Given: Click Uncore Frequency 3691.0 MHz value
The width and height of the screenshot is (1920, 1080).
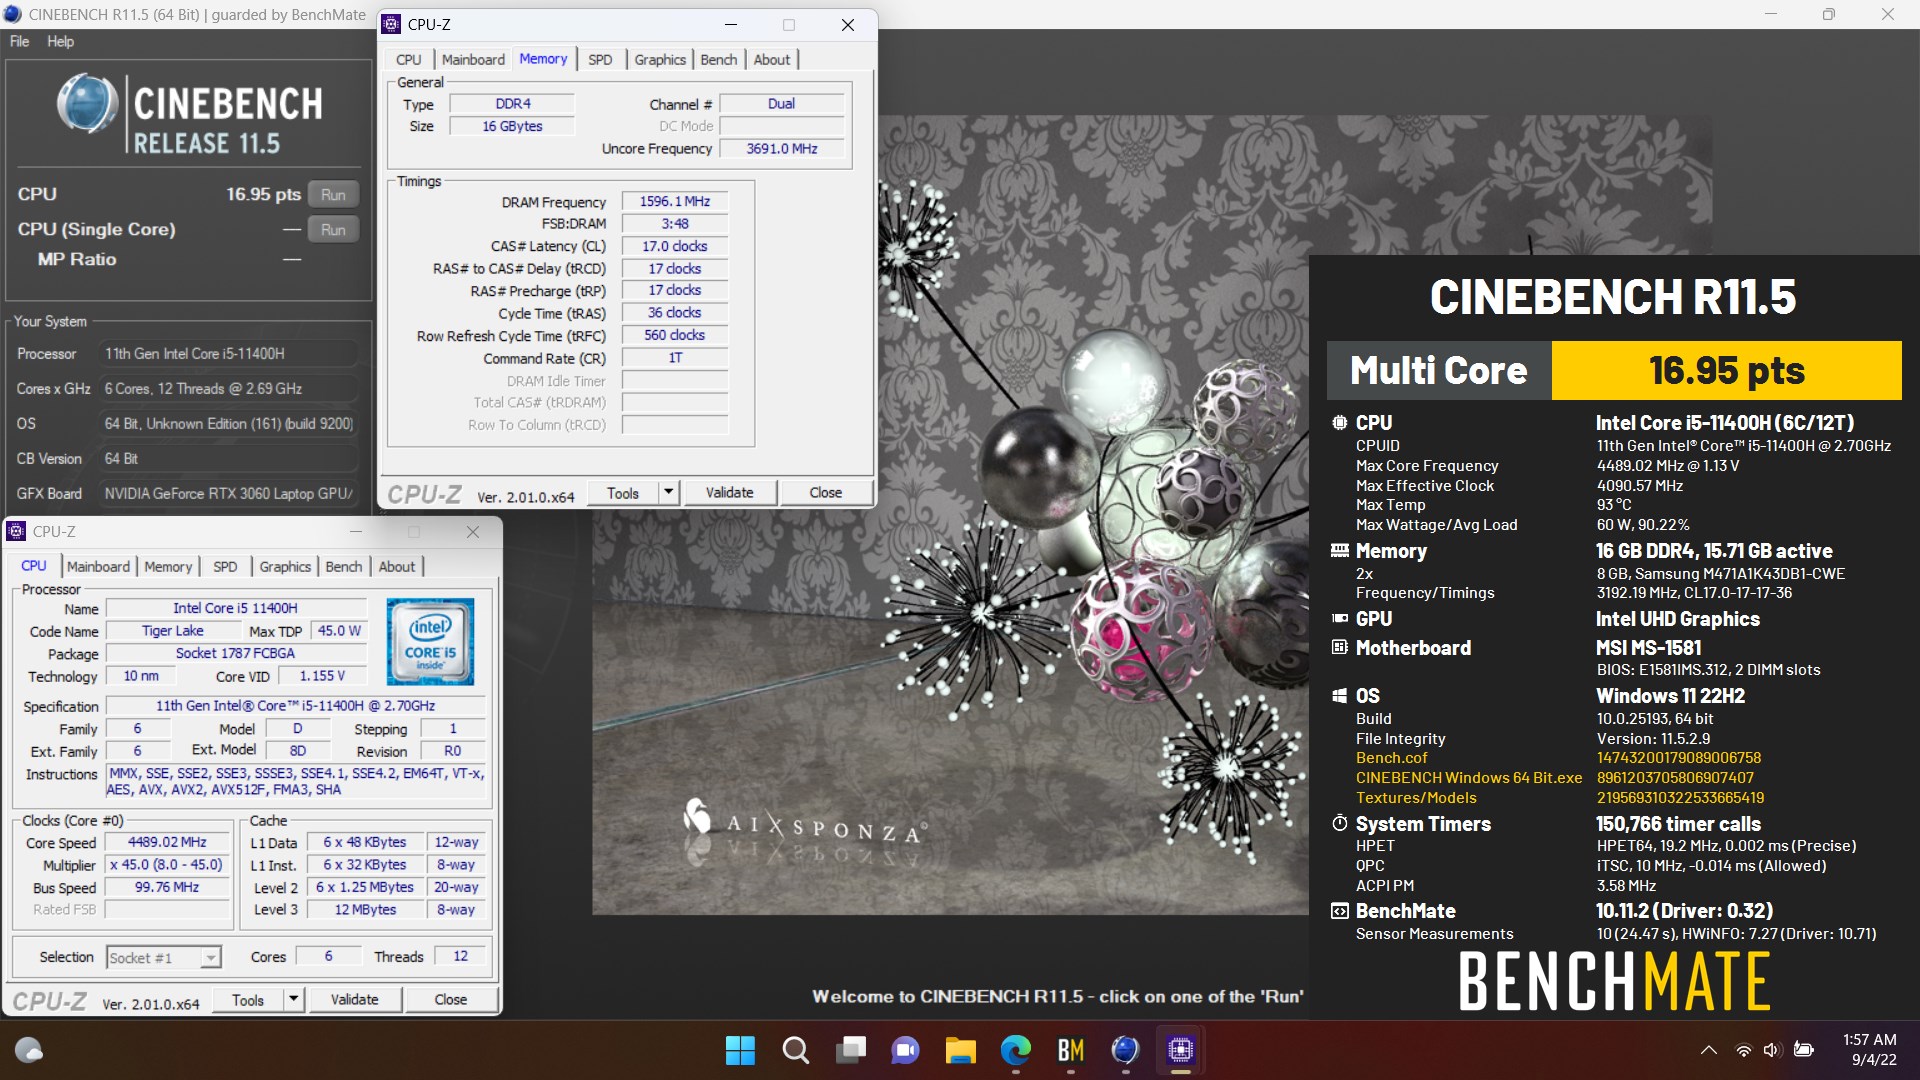Looking at the screenshot, I should coord(782,149).
